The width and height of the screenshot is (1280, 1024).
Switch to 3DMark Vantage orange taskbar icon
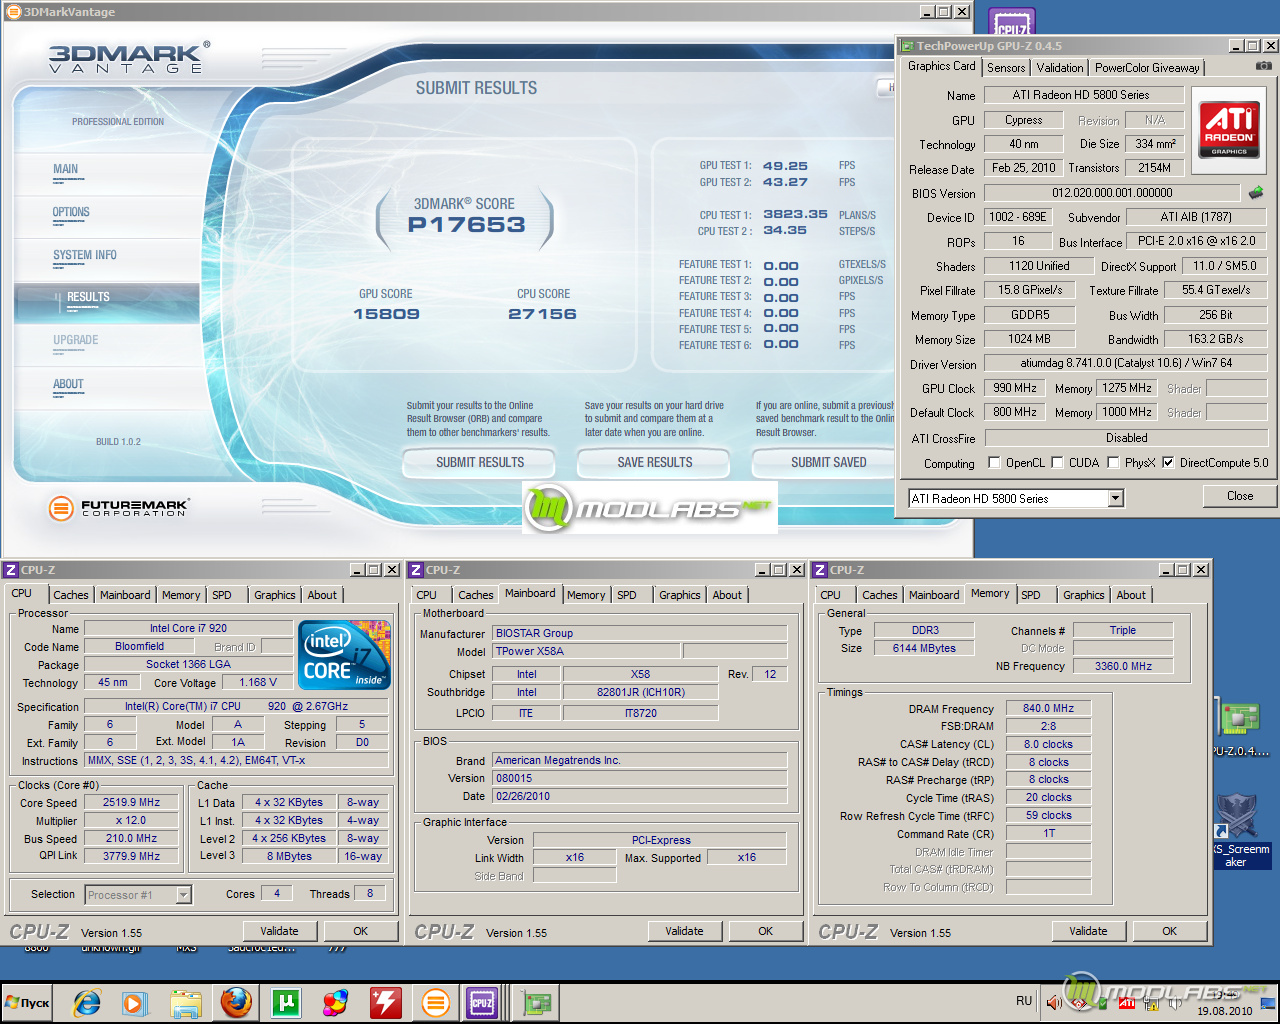click(436, 1002)
